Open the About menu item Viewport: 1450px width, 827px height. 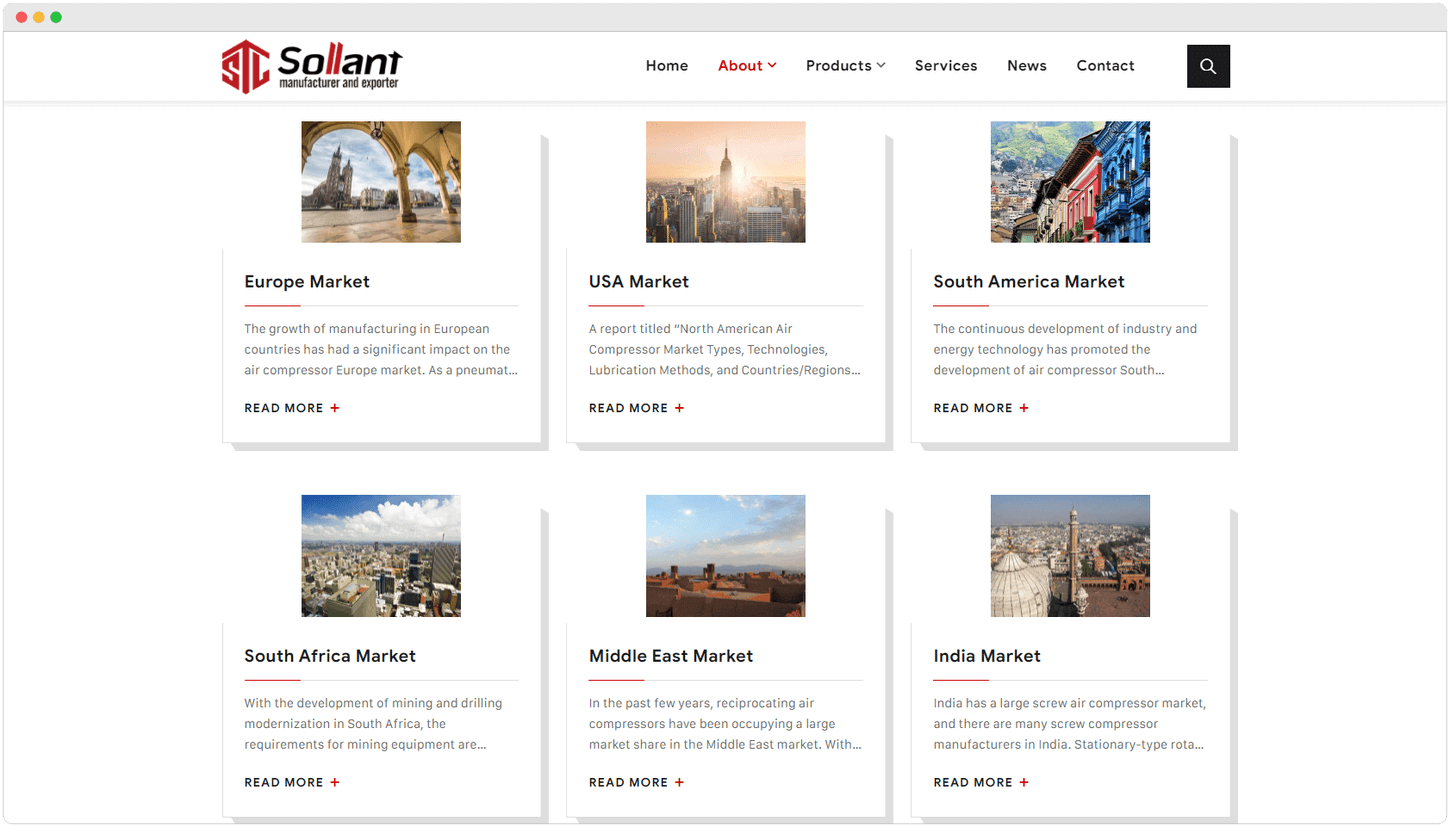click(x=740, y=66)
